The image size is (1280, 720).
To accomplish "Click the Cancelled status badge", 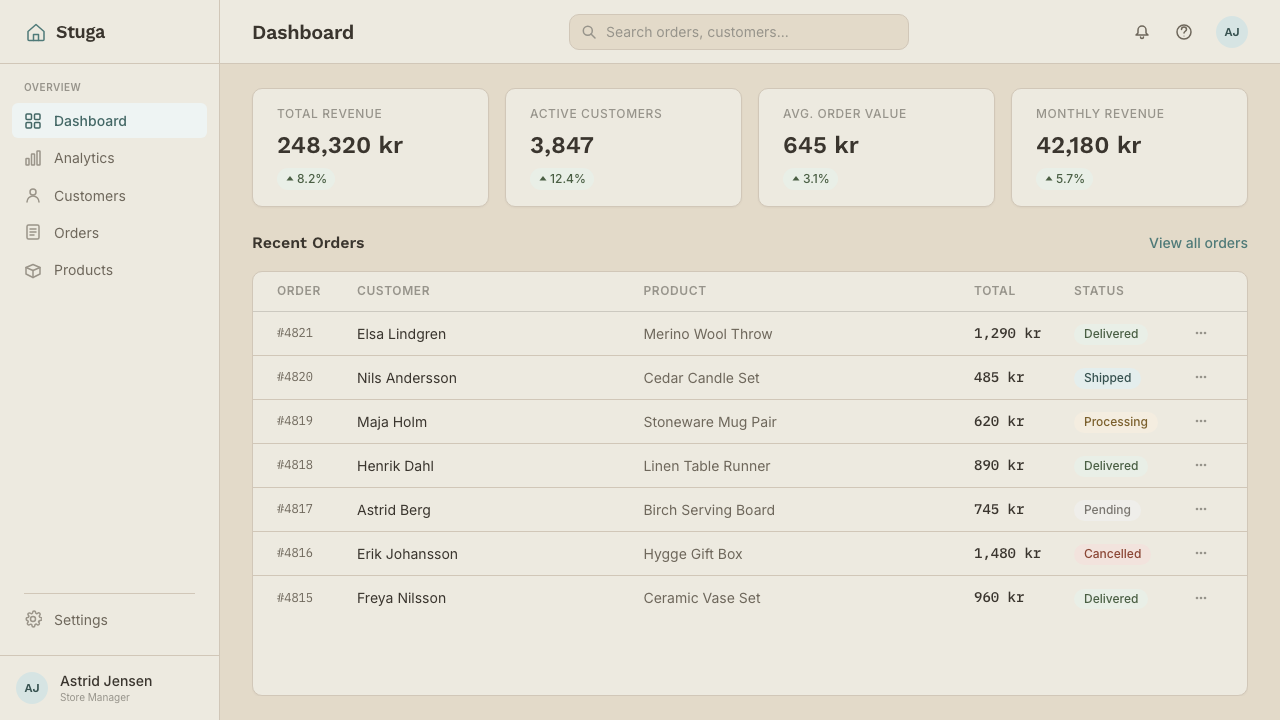I will point(1112,554).
